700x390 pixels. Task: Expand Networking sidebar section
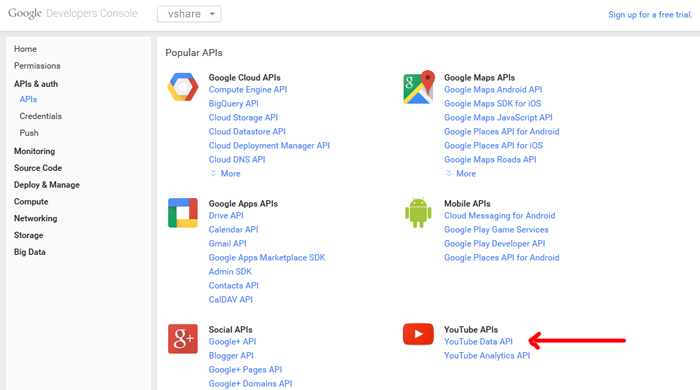point(35,219)
